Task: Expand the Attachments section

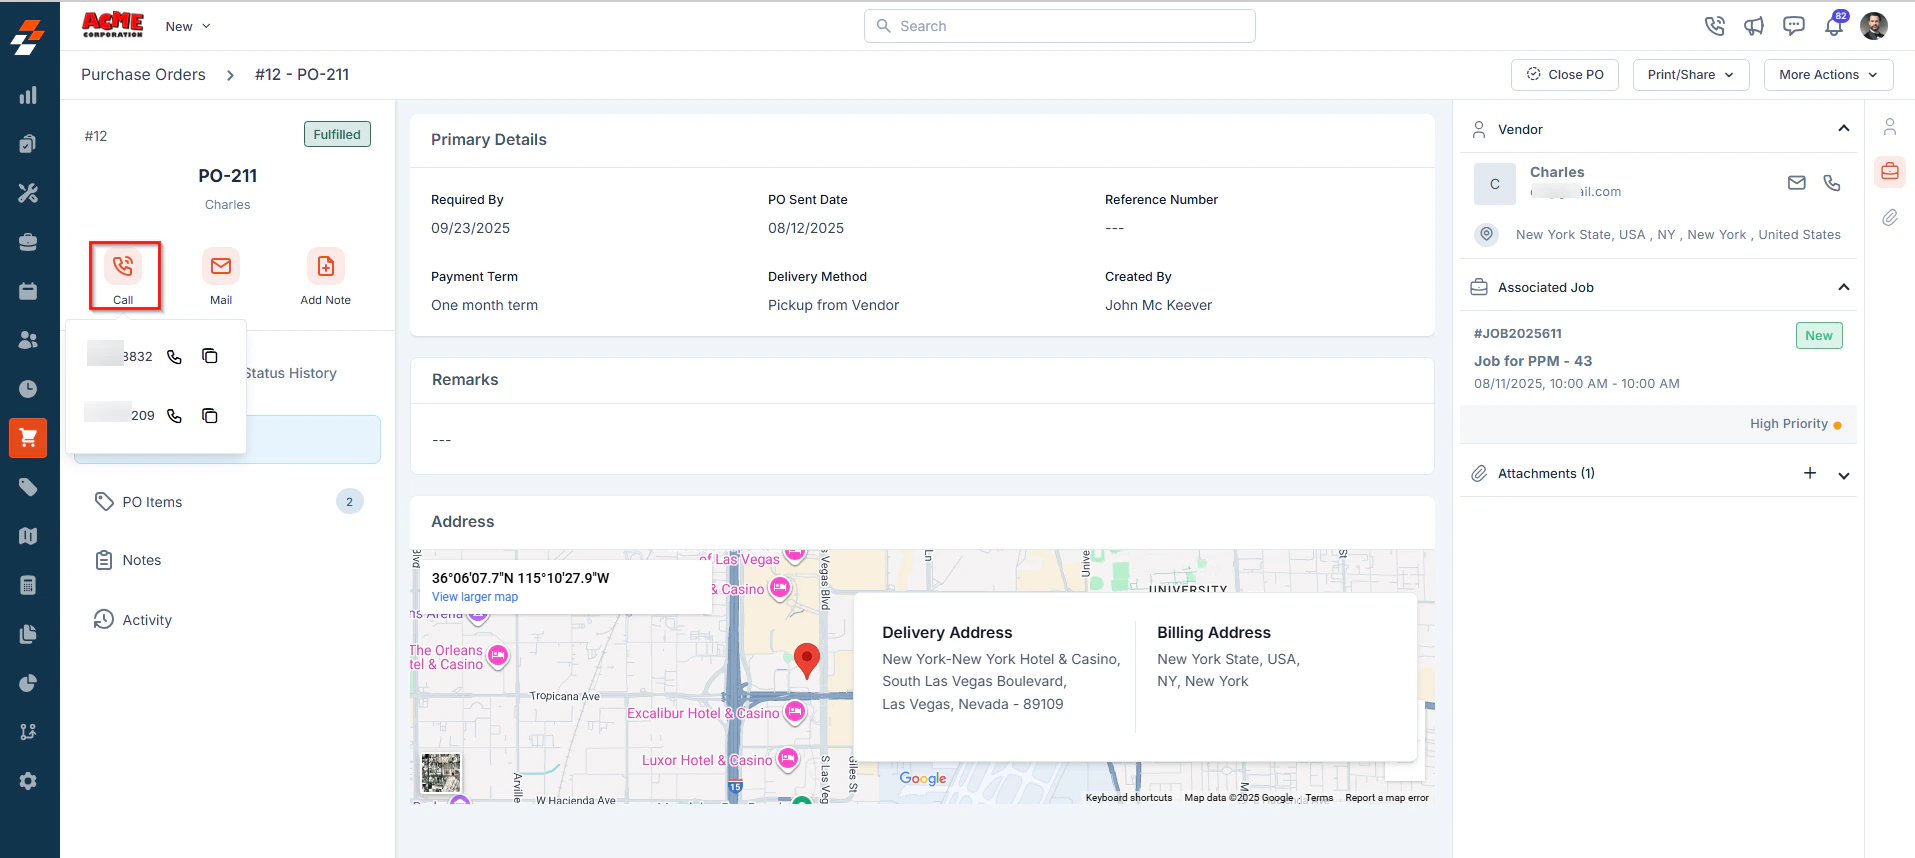Action: tap(1844, 475)
